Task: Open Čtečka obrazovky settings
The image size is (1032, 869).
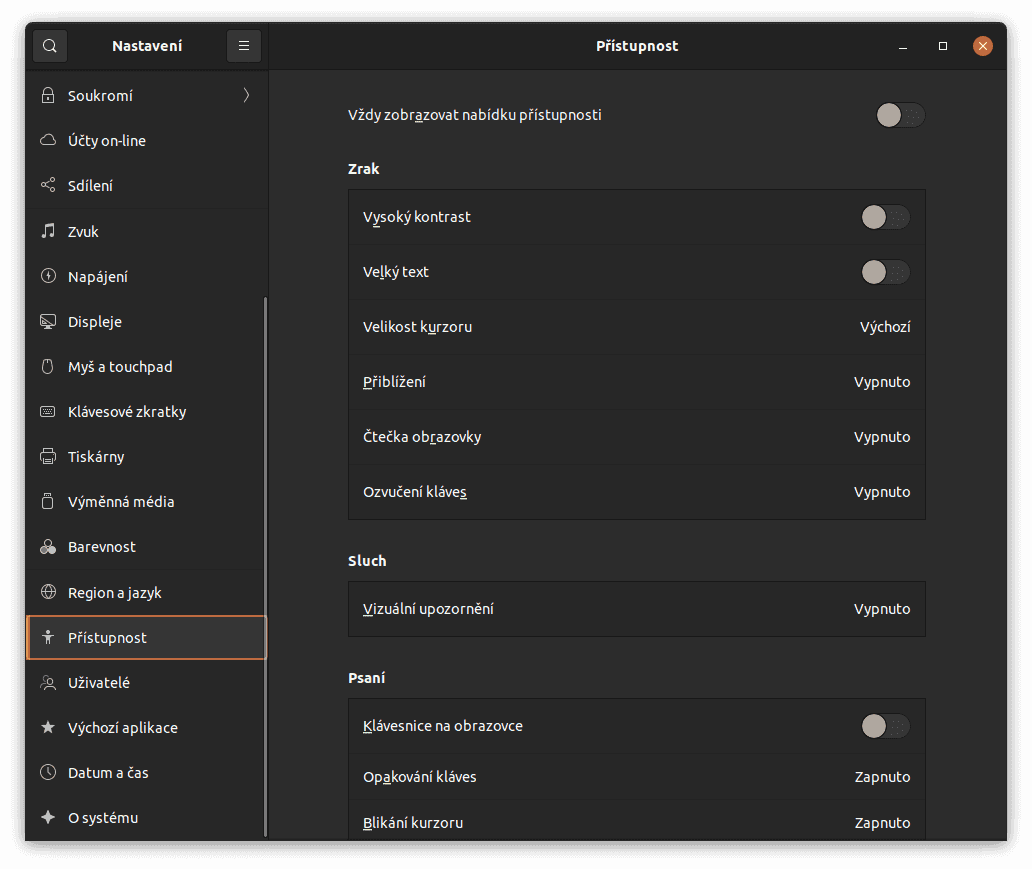Action: pyautogui.click(x=636, y=437)
